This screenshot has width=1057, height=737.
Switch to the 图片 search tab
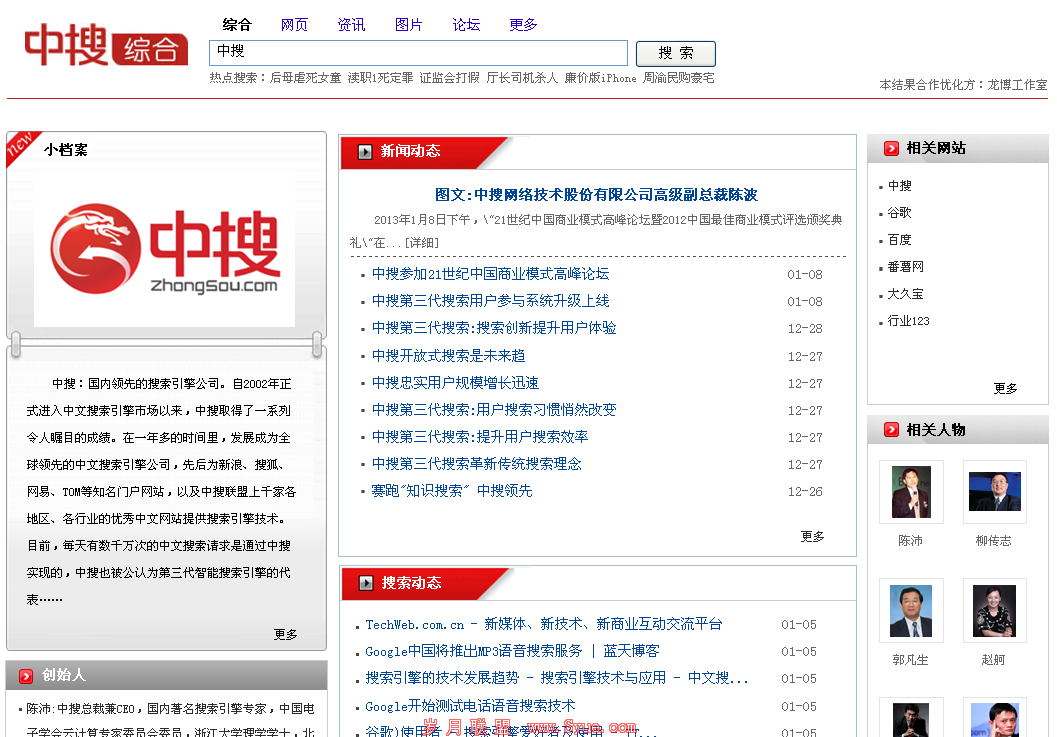pyautogui.click(x=409, y=25)
